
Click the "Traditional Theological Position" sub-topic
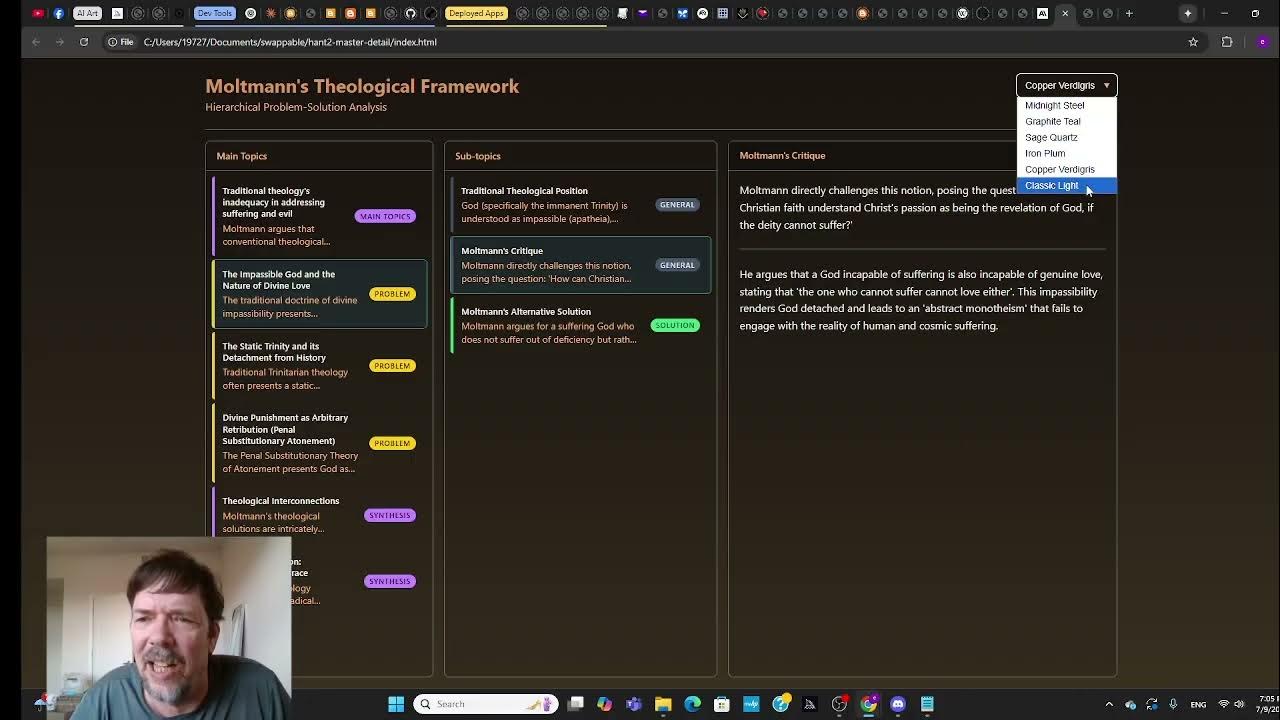[x=580, y=204]
